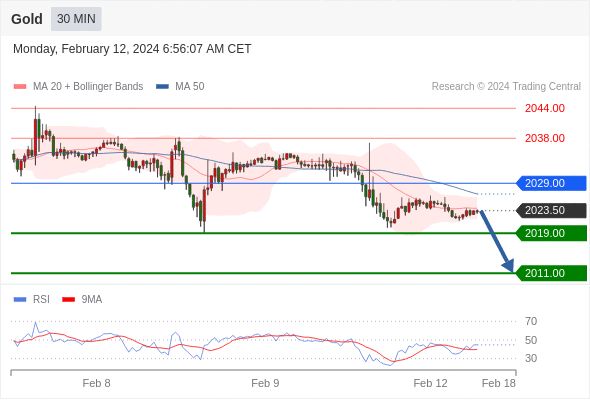Click the blue MA 50 color swatch

click(x=163, y=87)
